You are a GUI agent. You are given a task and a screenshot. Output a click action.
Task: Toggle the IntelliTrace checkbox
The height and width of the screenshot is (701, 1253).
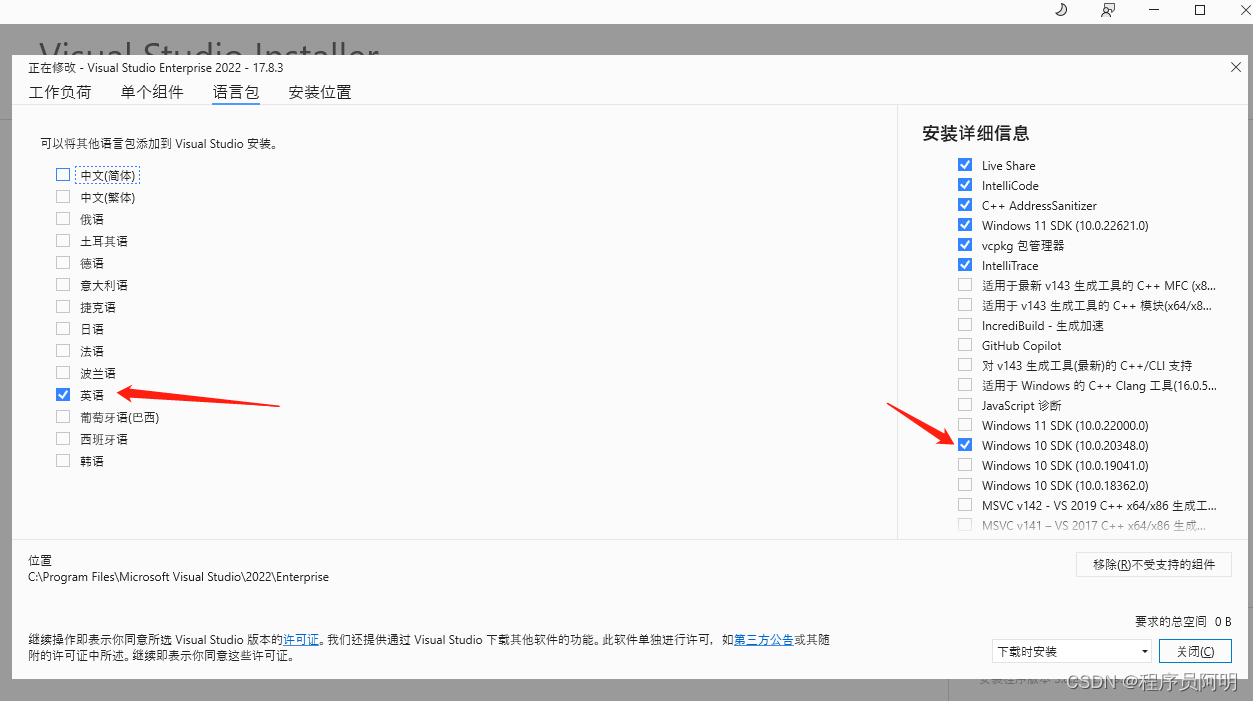click(965, 265)
